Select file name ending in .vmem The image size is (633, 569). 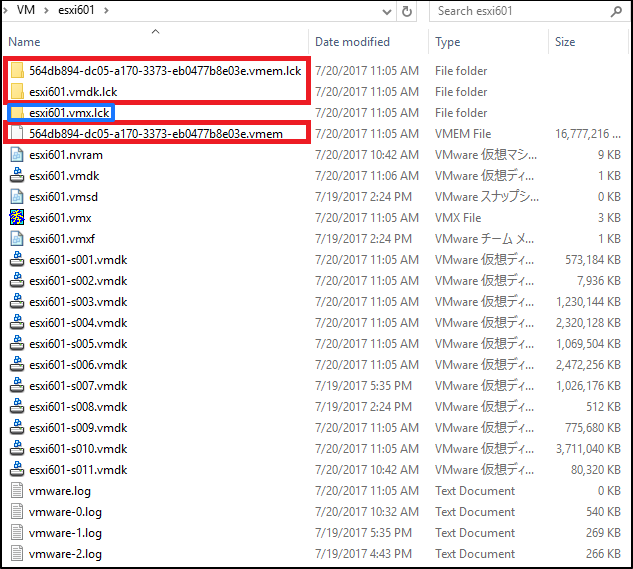point(156,134)
